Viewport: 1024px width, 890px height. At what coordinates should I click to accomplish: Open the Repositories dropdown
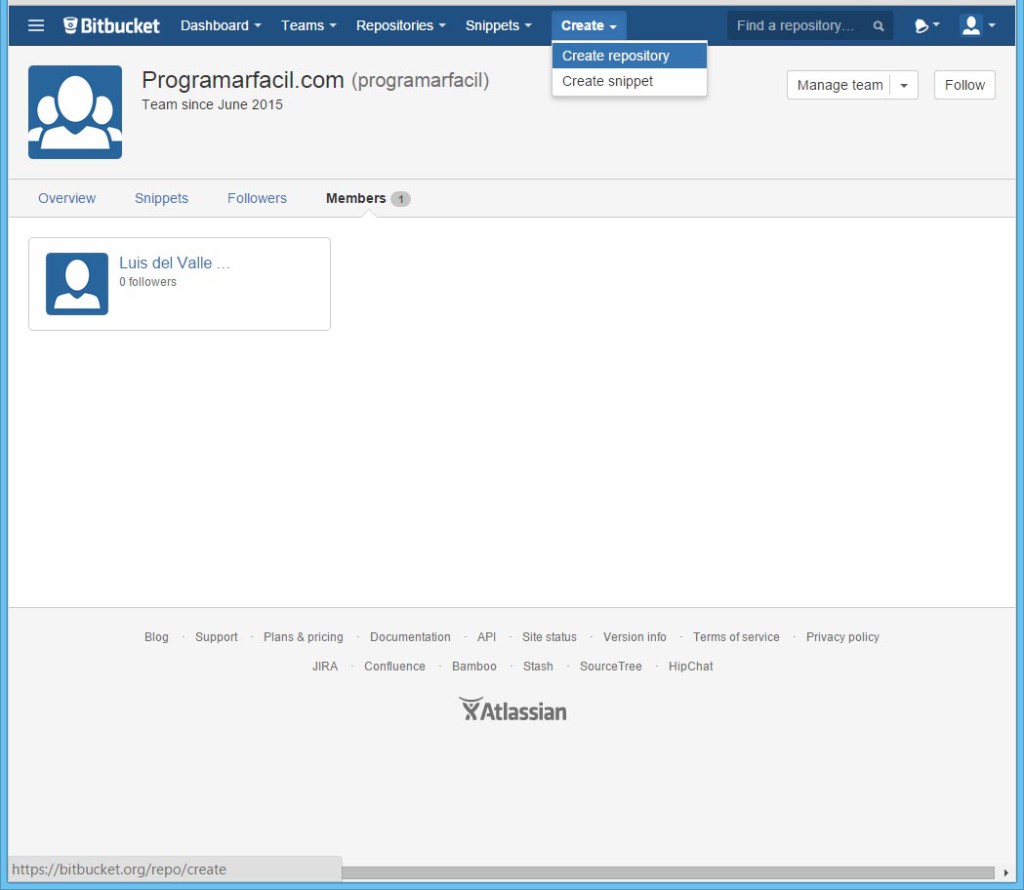point(400,26)
